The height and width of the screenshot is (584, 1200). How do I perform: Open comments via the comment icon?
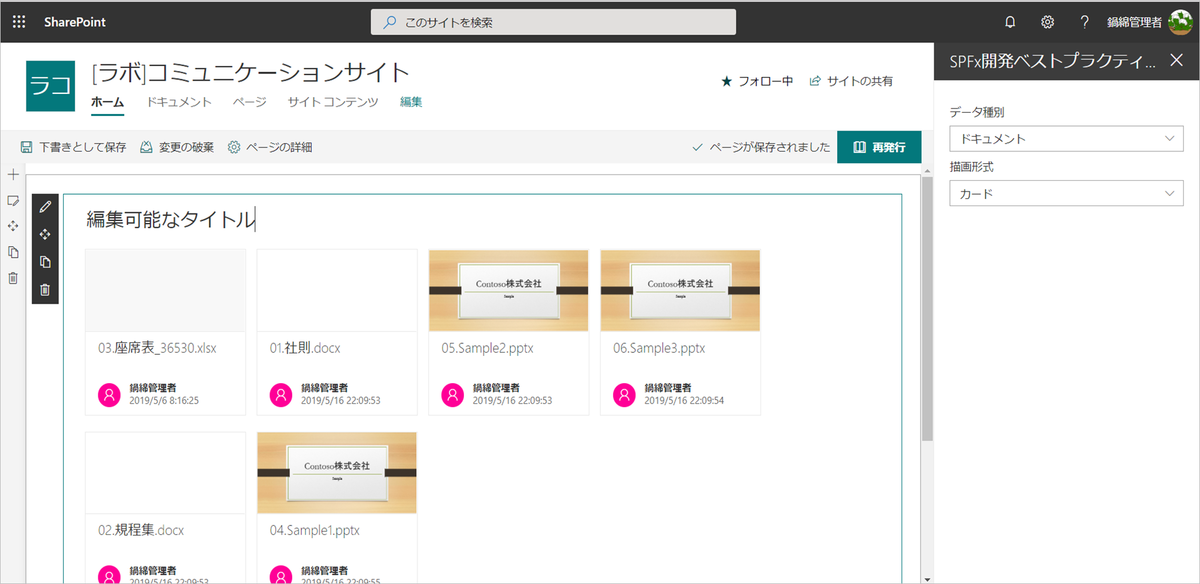coord(13,201)
